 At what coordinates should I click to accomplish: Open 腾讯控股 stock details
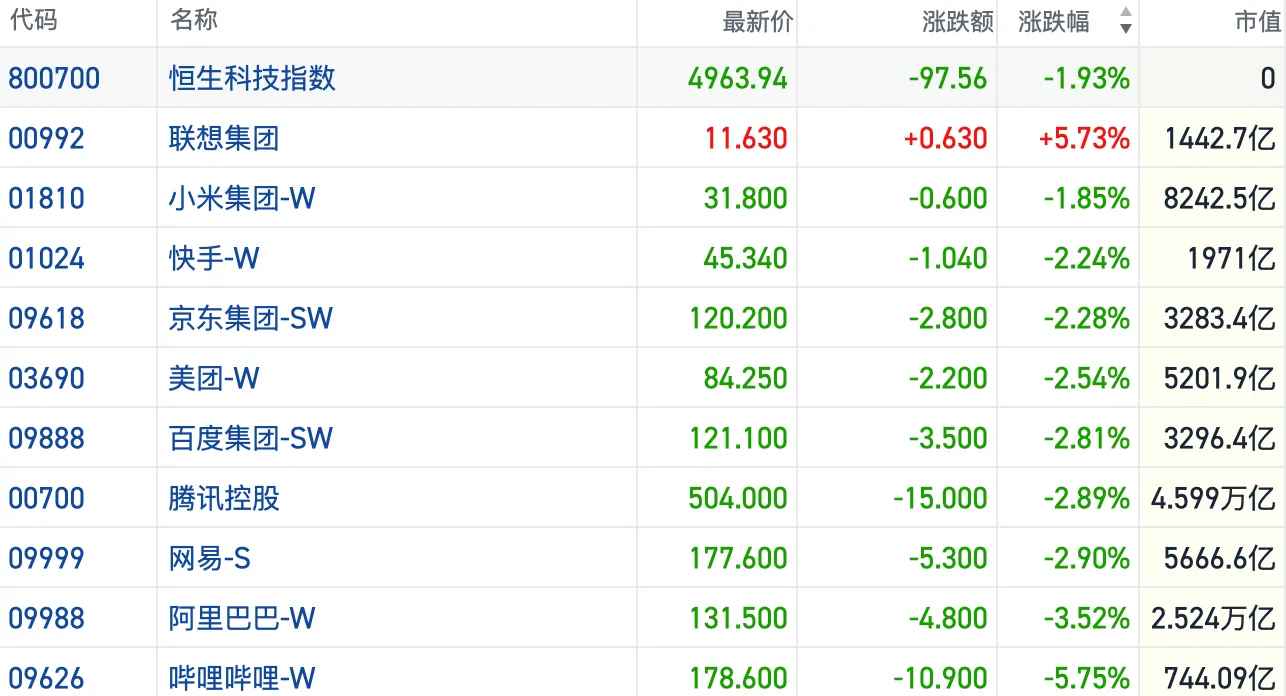(224, 498)
